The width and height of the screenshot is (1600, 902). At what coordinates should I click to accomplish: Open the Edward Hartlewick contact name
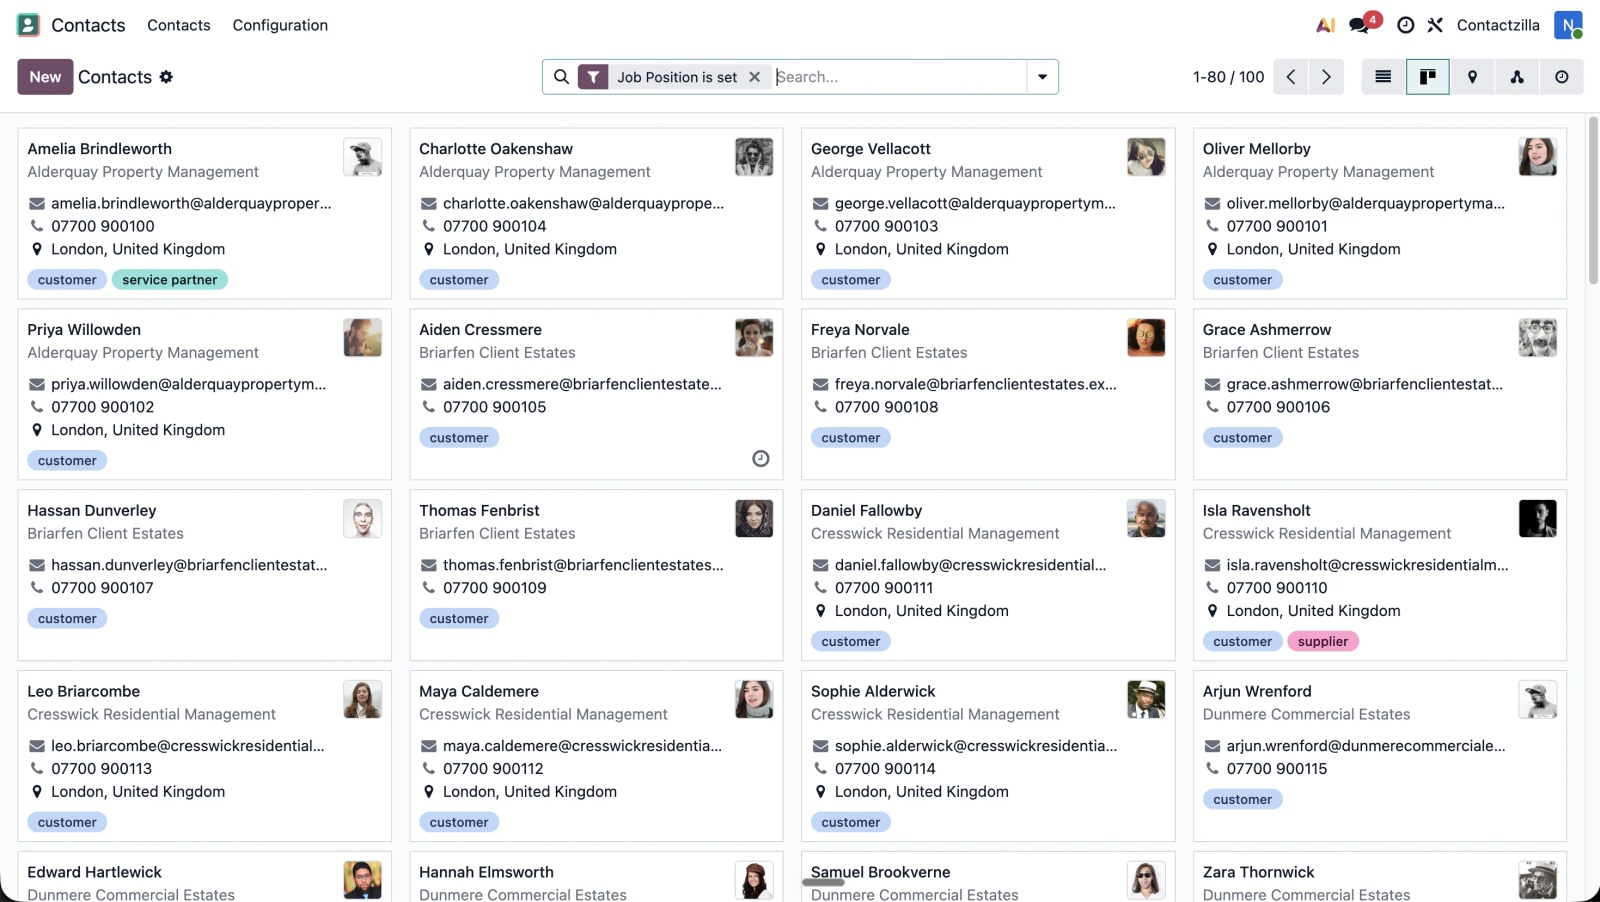click(94, 873)
